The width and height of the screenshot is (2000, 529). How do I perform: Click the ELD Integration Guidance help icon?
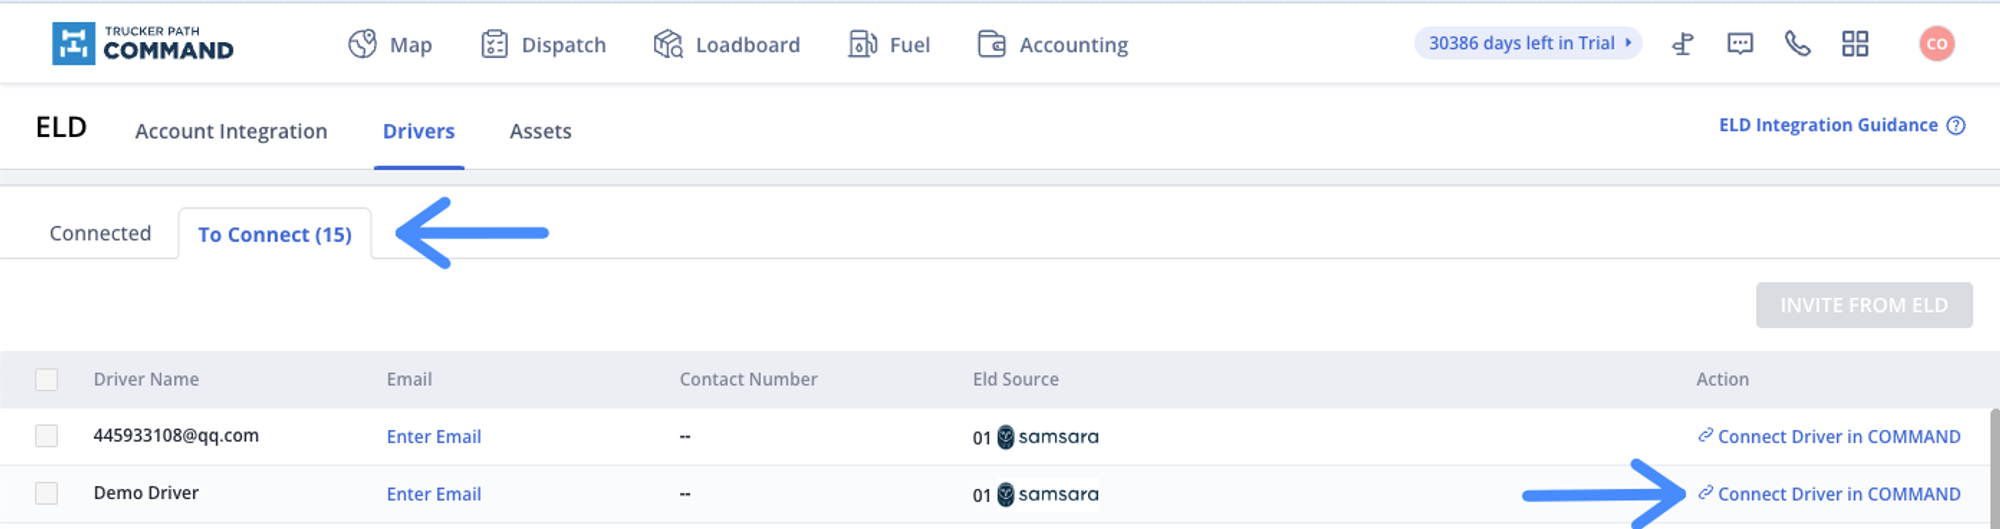[1956, 125]
